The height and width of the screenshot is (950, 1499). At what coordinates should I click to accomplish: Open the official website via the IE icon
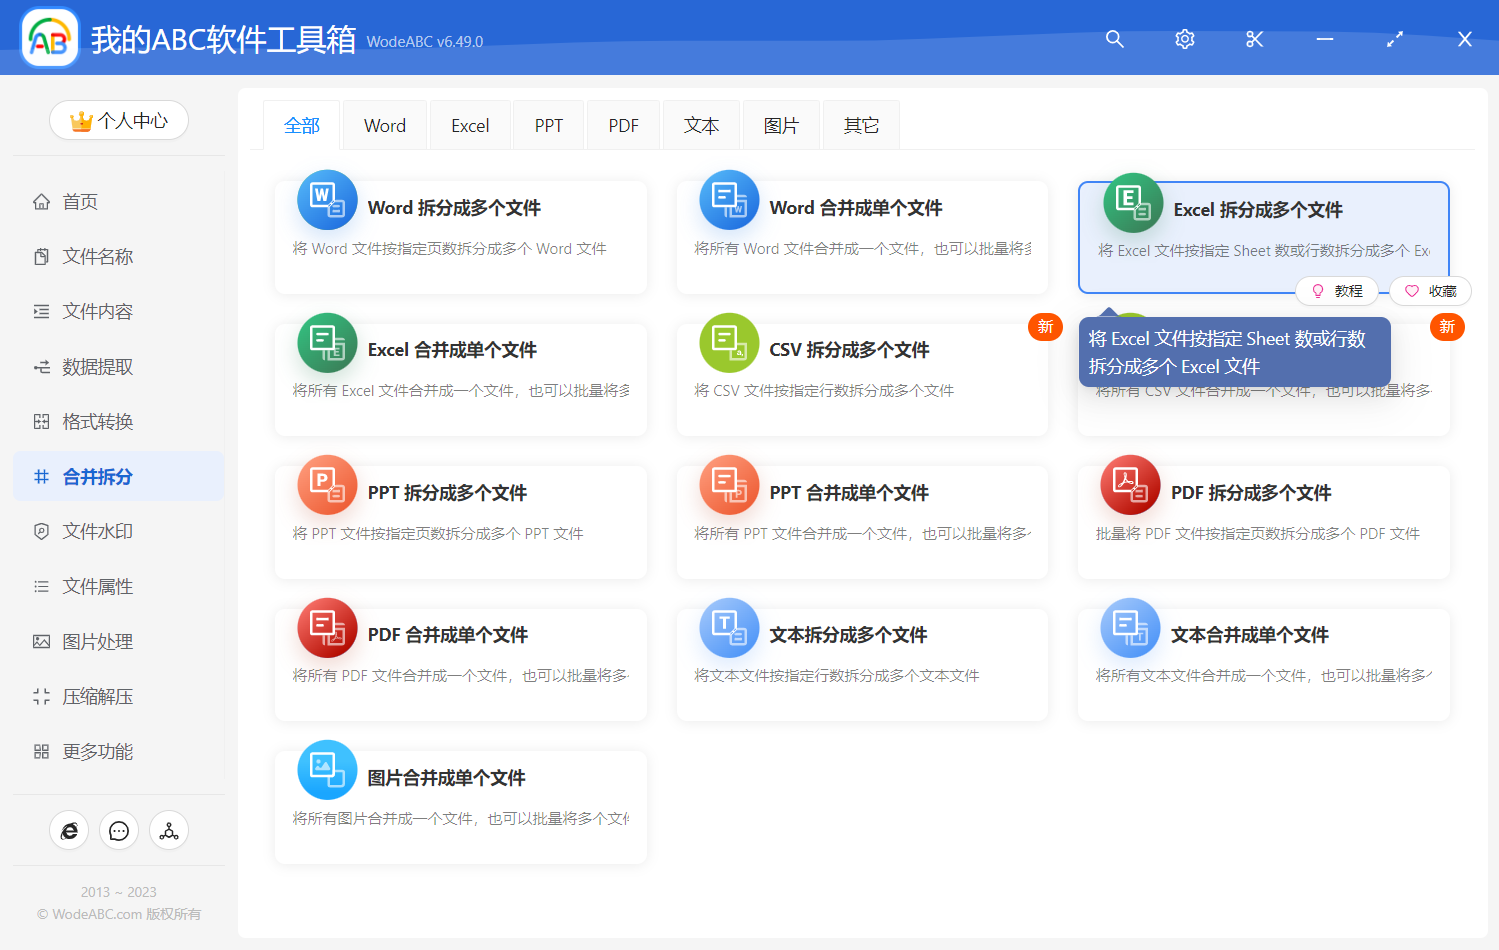[69, 830]
